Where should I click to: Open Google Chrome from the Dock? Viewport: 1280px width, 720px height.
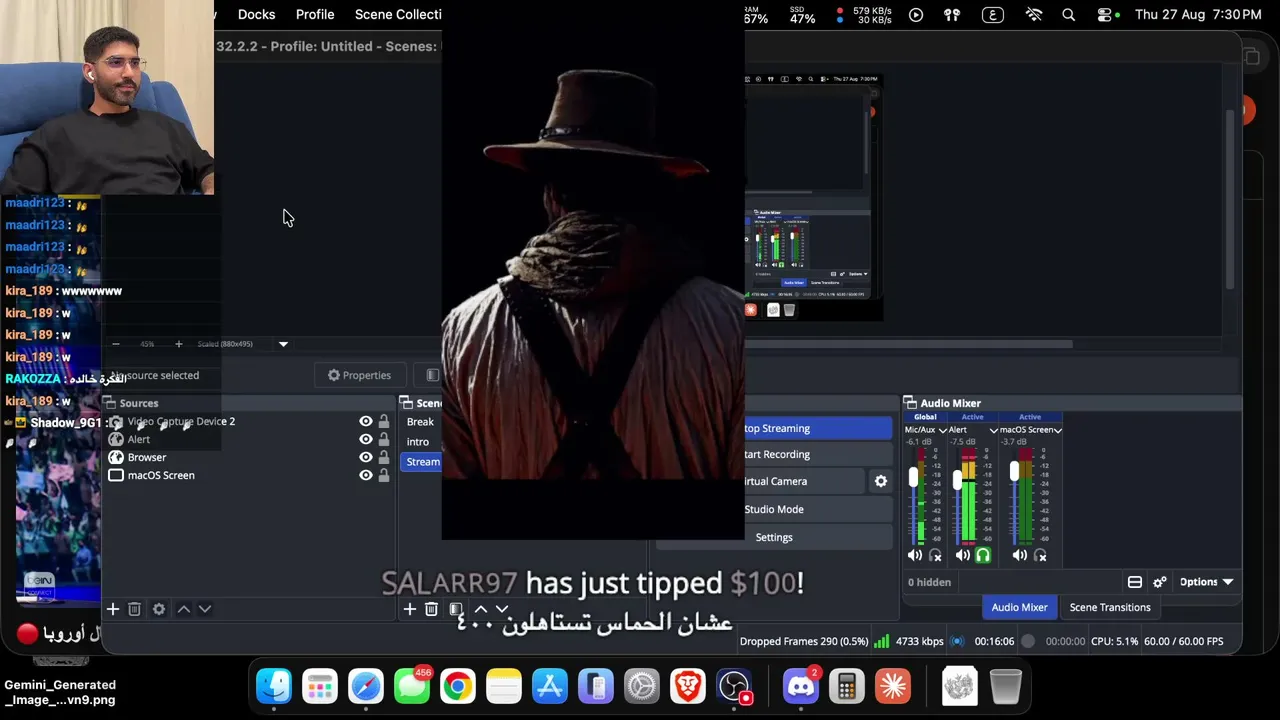[458, 686]
